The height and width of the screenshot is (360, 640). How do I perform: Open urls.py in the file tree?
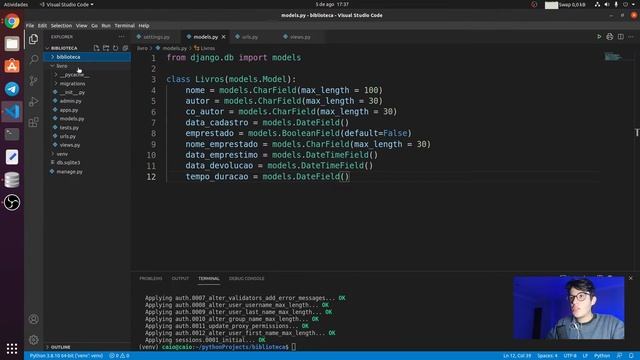coord(87,136)
